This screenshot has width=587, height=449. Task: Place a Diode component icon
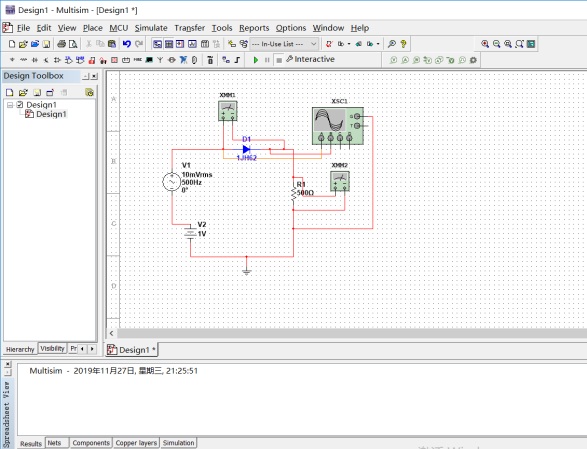(35, 60)
